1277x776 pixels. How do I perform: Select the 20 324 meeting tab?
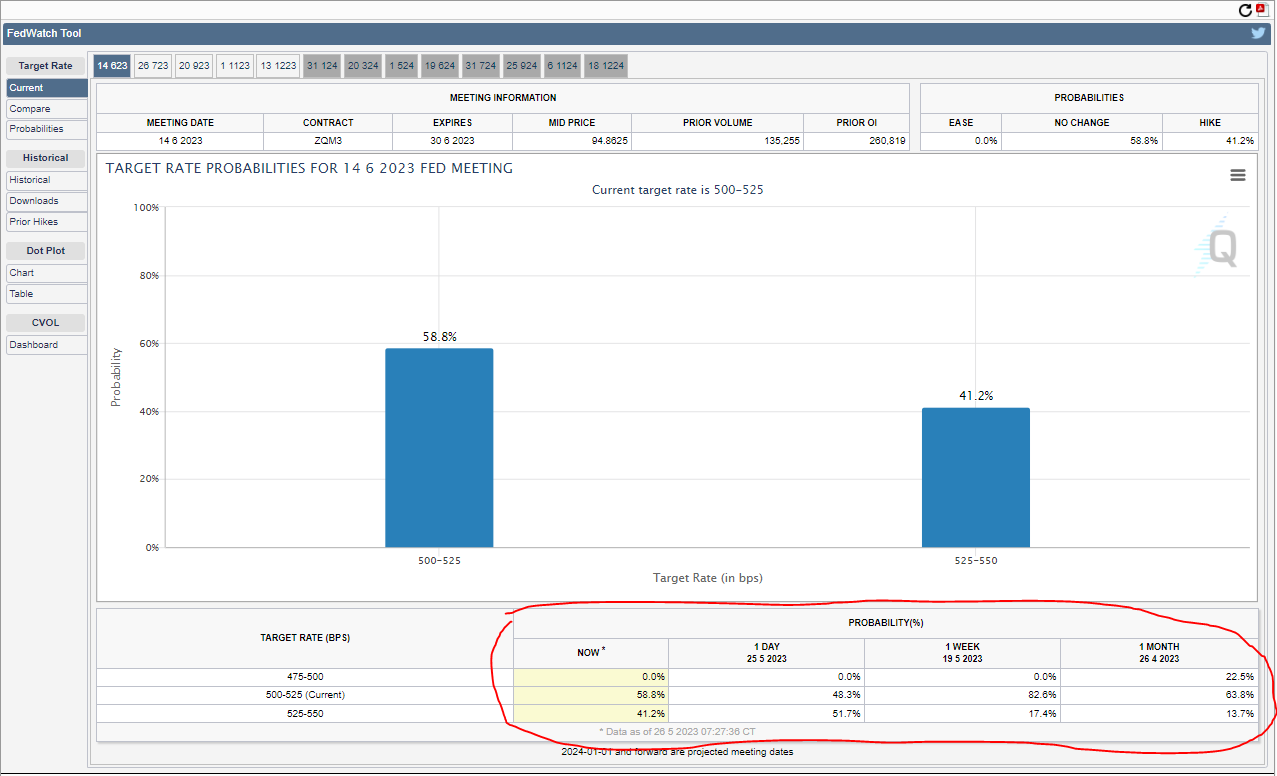pyautogui.click(x=363, y=66)
